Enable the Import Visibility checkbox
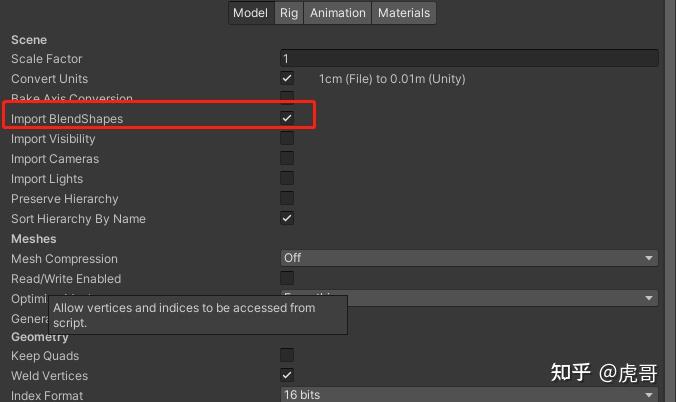This screenshot has width=676, height=402. (287, 138)
